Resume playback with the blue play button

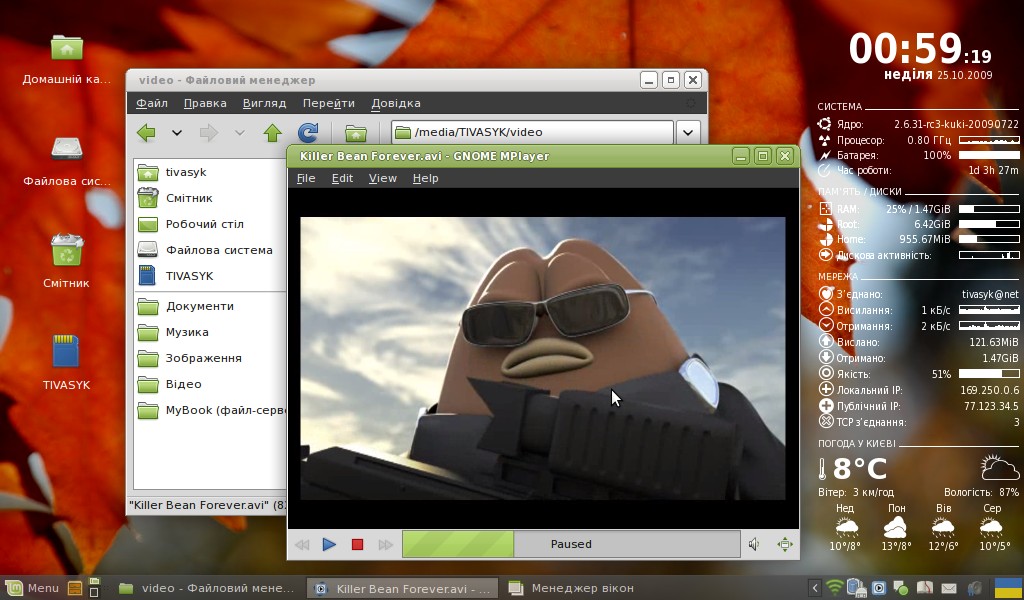pyautogui.click(x=329, y=545)
